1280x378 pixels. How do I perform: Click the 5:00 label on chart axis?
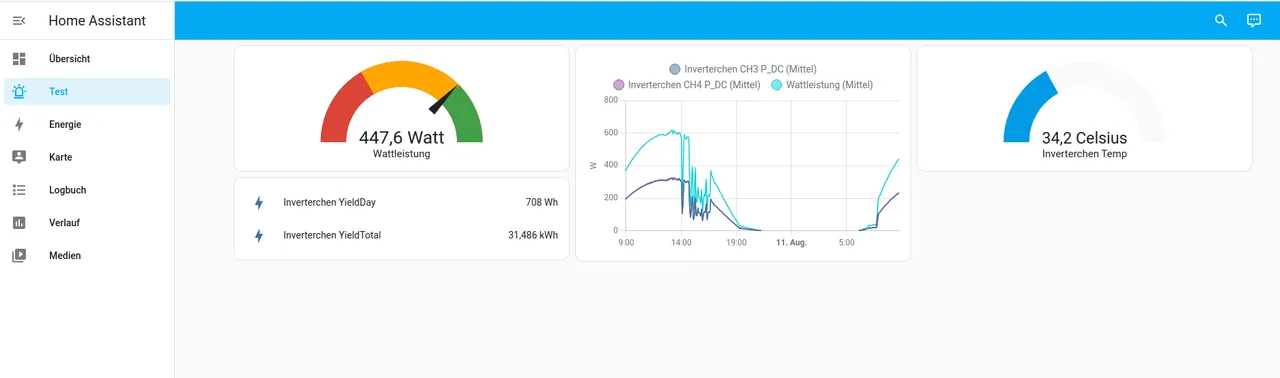[846, 242]
